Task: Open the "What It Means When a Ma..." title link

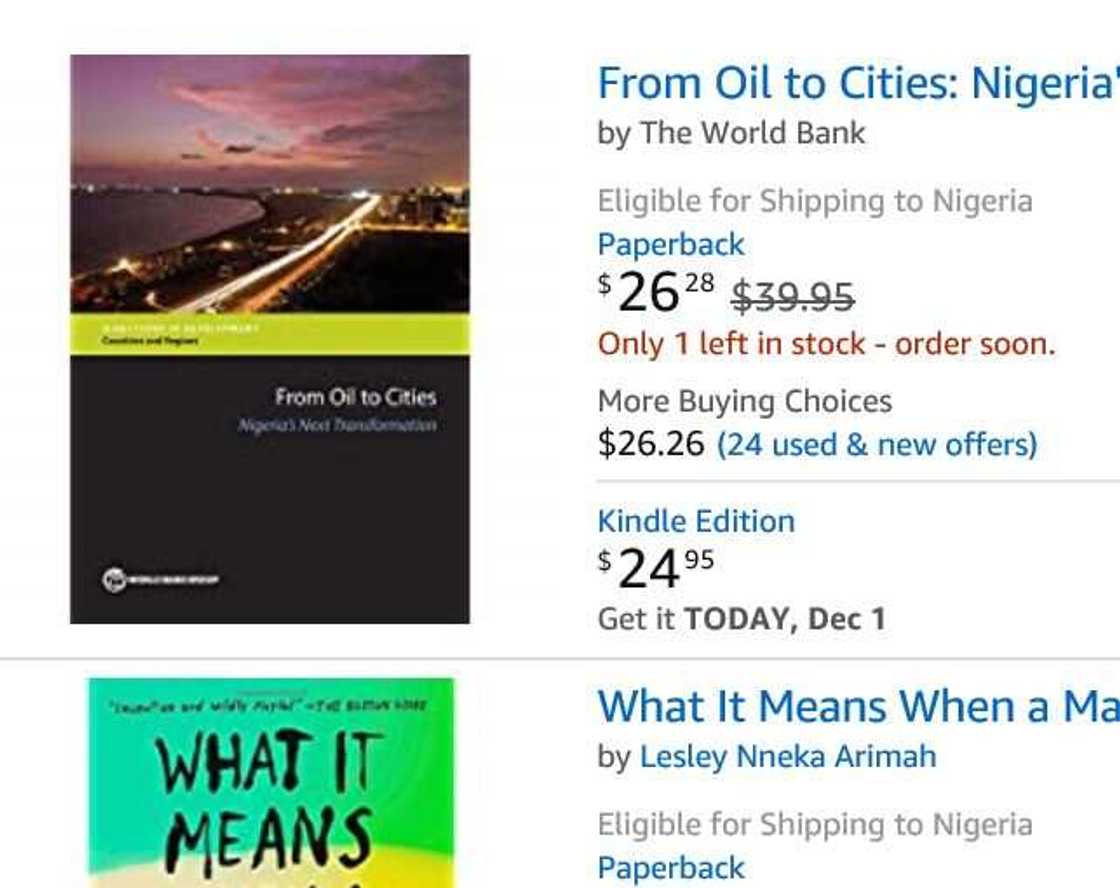Action: click(x=860, y=707)
